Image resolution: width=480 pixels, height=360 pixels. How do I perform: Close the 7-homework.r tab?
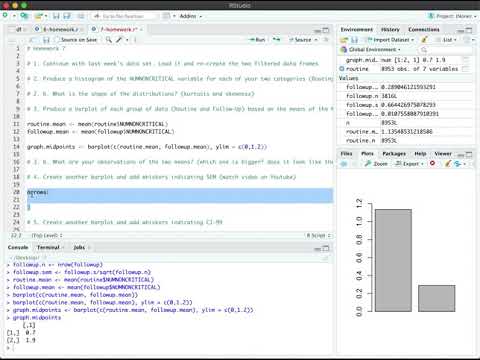click(x=141, y=30)
